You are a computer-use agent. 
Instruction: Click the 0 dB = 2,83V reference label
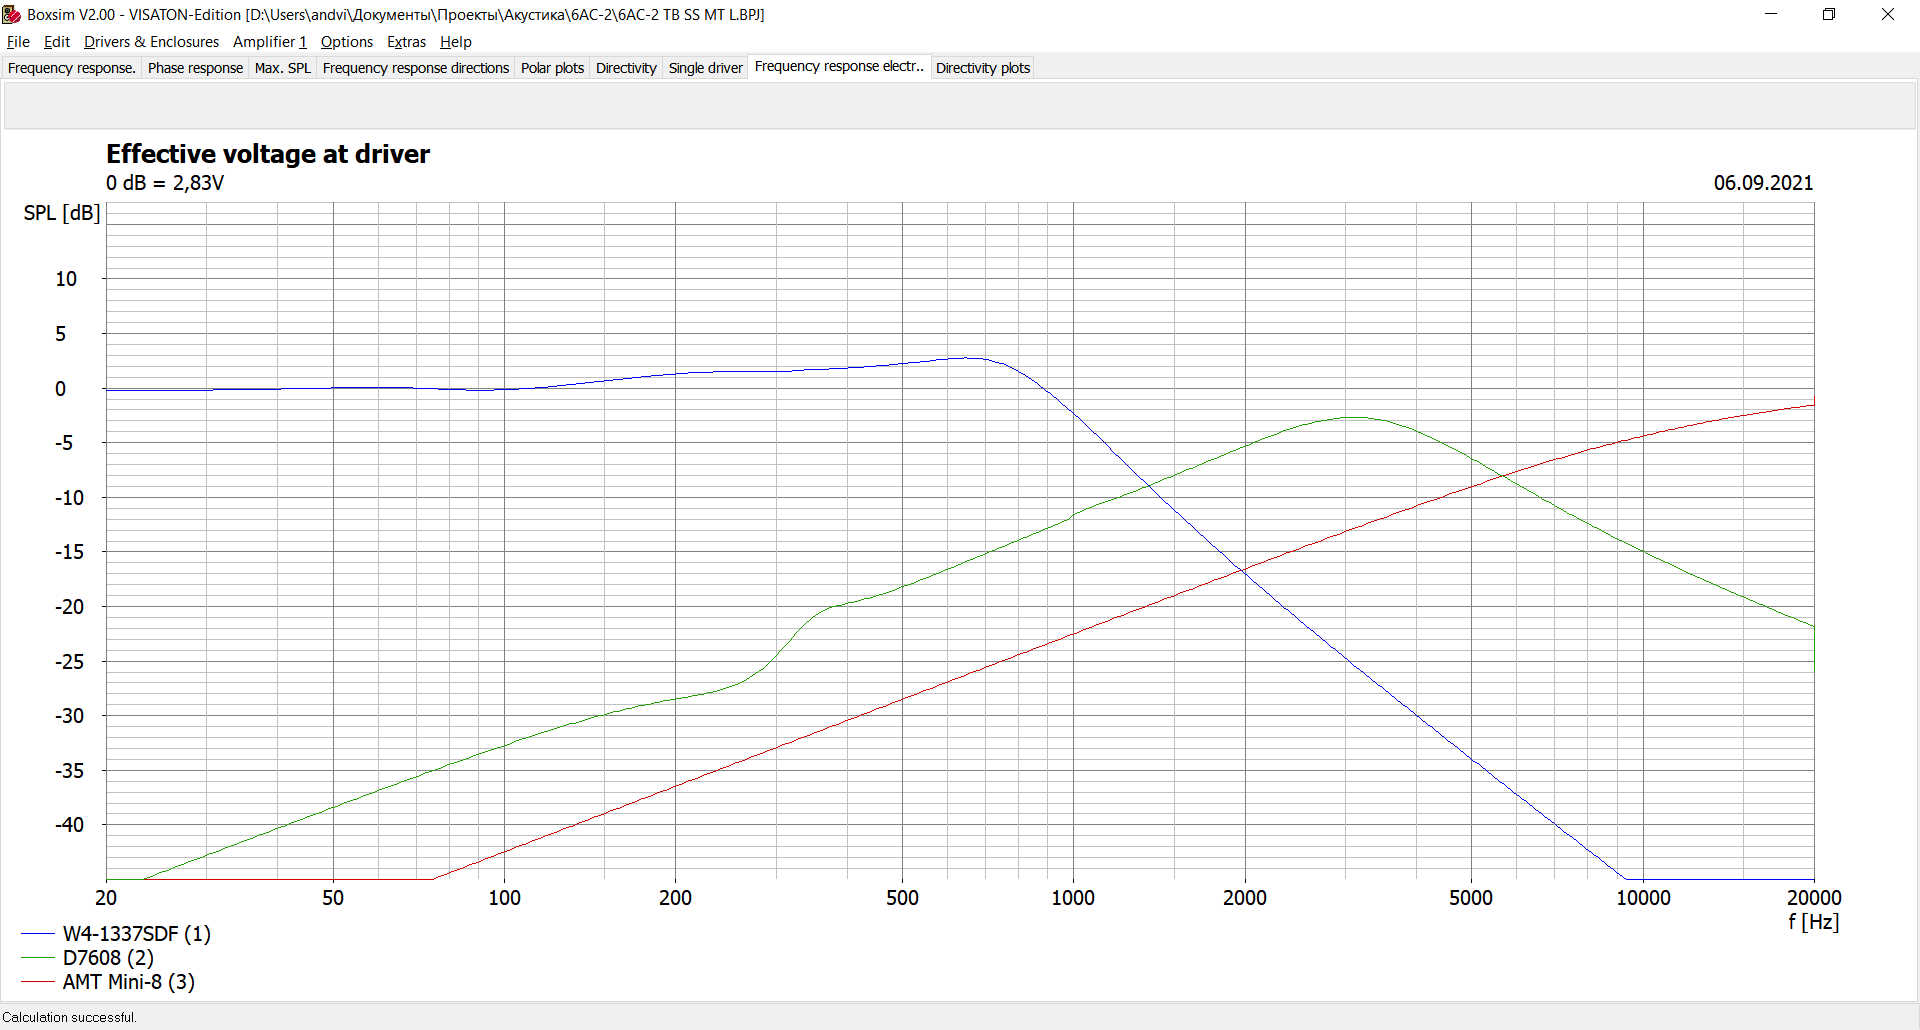[165, 183]
